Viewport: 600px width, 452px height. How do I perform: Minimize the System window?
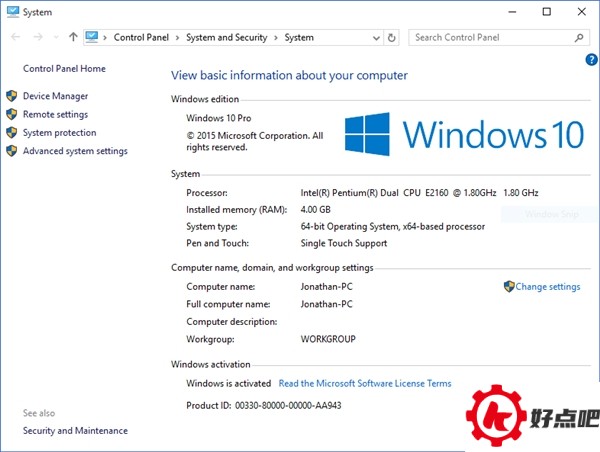pyautogui.click(x=512, y=12)
